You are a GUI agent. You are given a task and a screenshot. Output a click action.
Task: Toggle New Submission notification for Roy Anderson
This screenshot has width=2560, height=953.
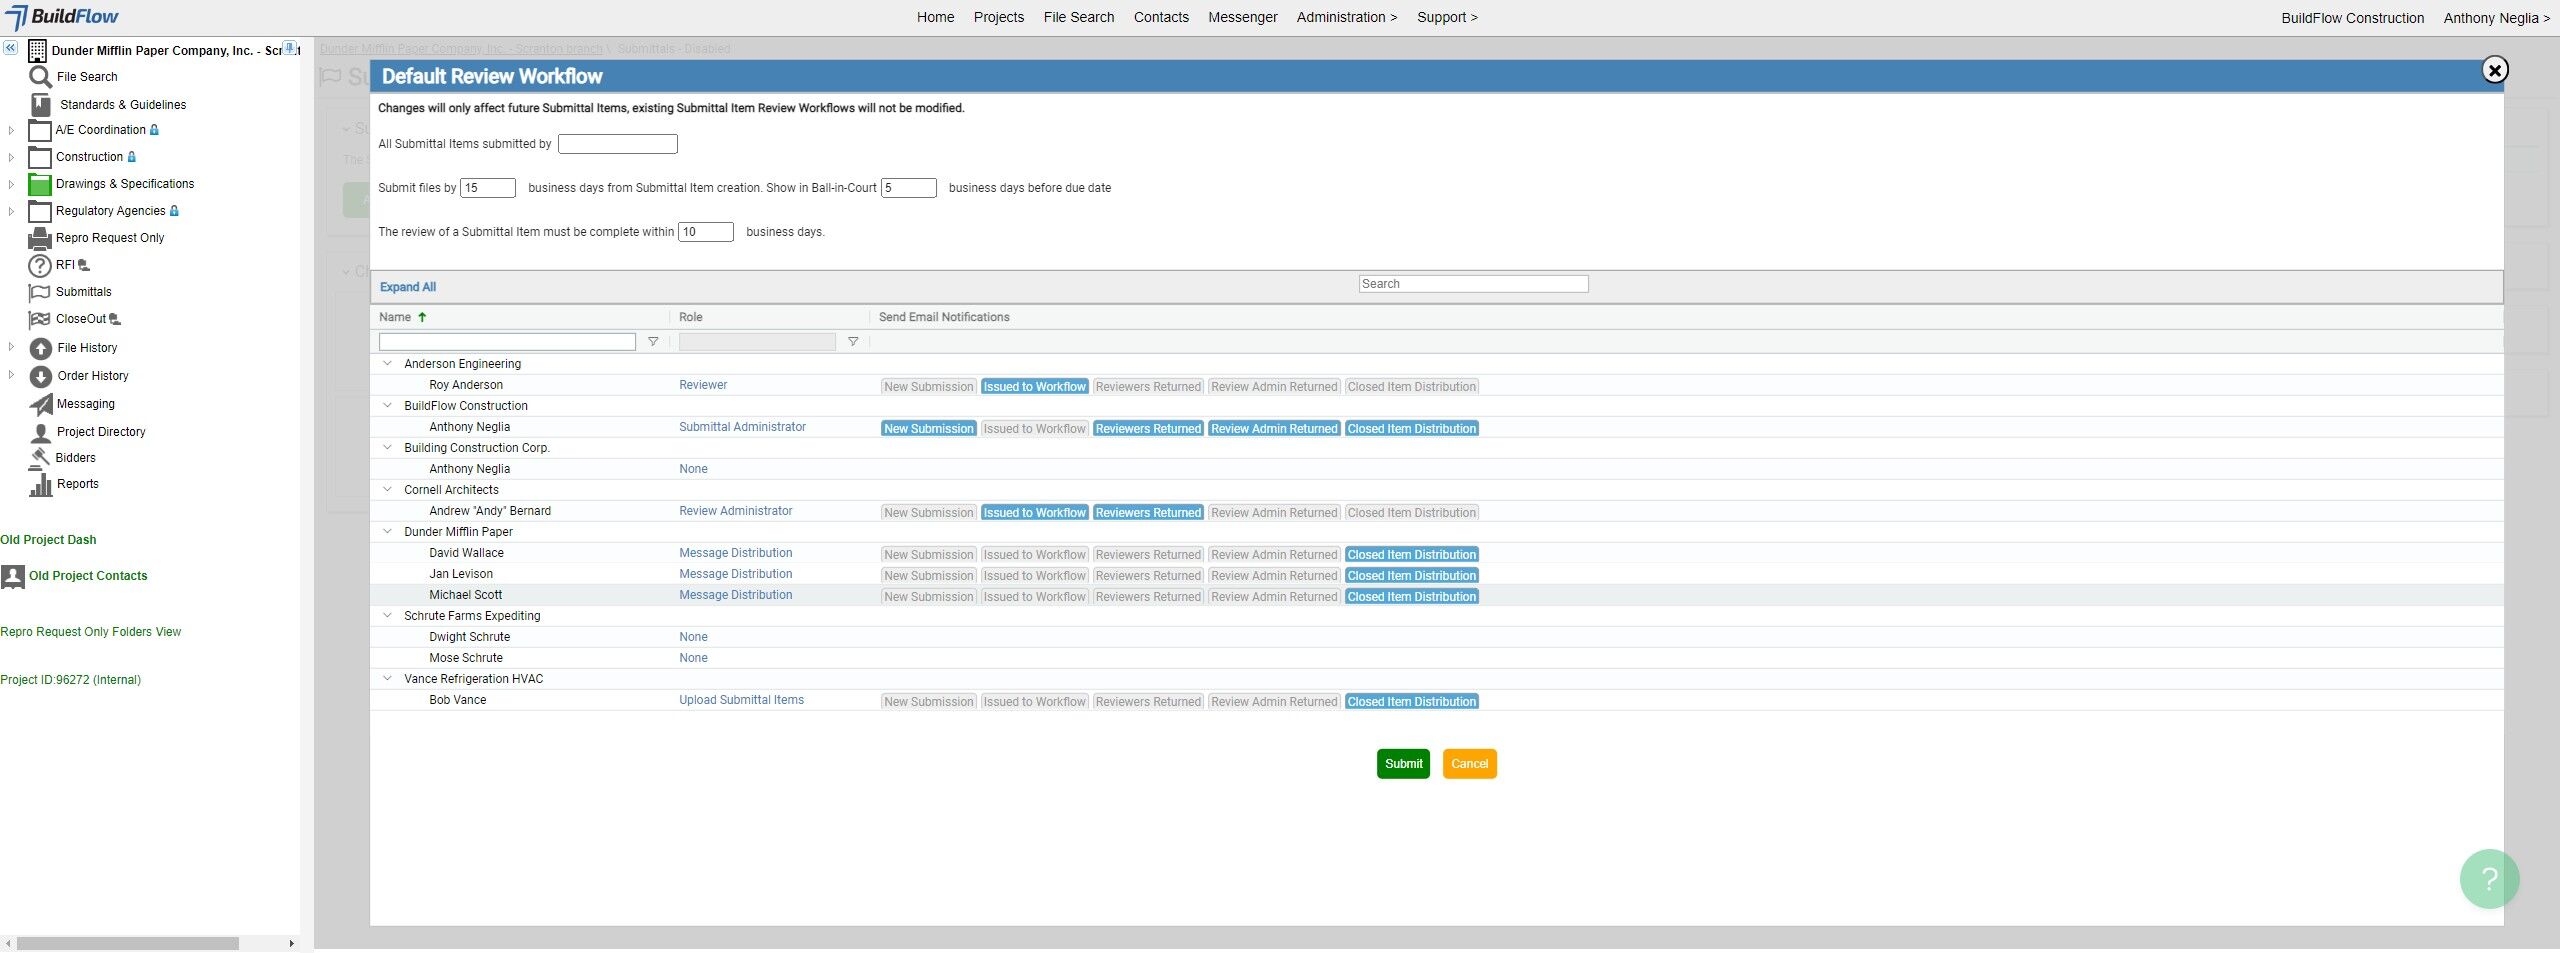[928, 387]
